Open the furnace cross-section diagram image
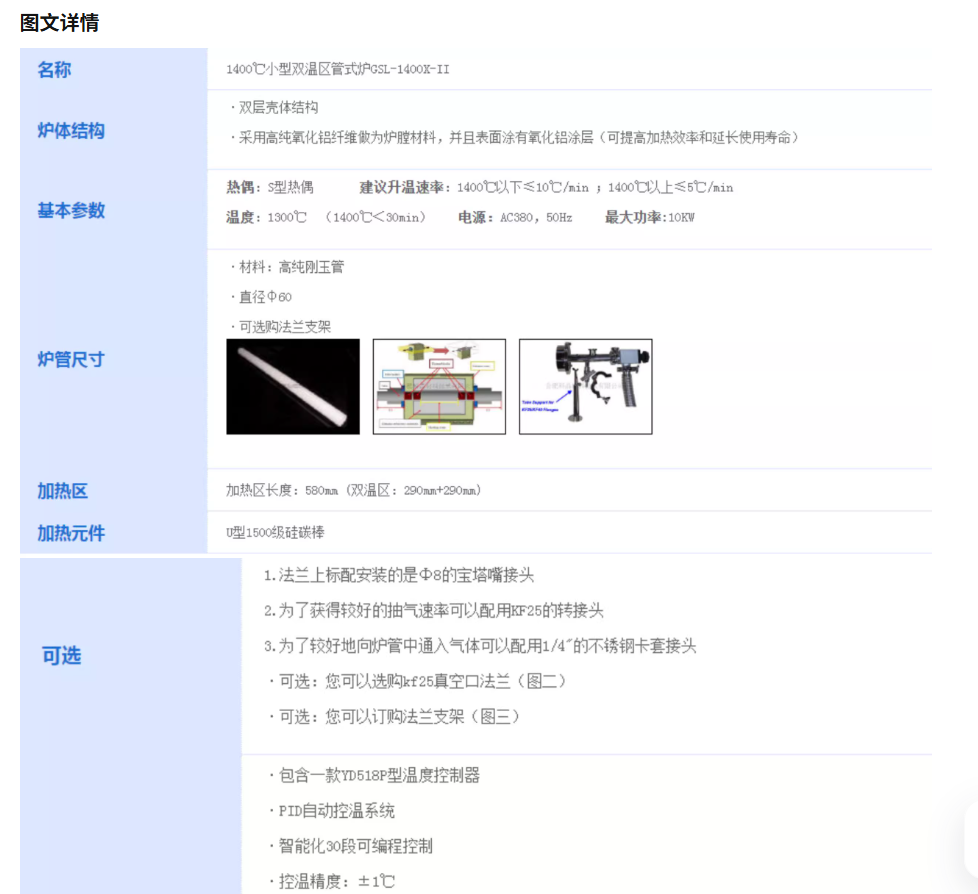Viewport: 978px width, 894px height. pyautogui.click(x=439, y=386)
